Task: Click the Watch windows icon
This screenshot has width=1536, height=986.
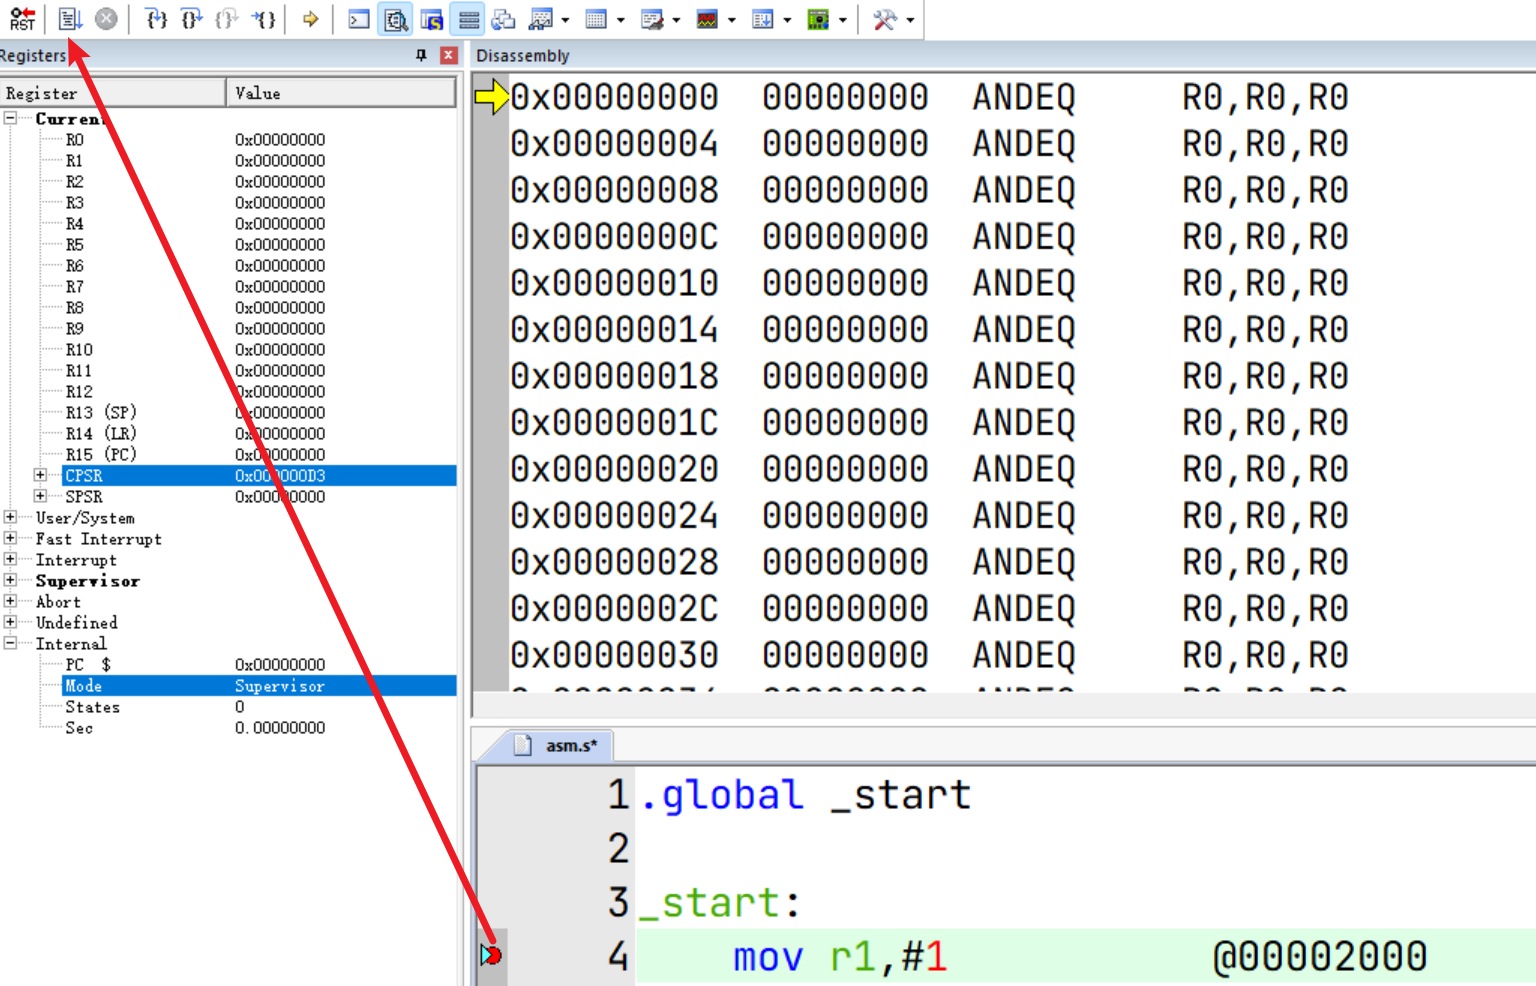Action: pyautogui.click(x=541, y=19)
